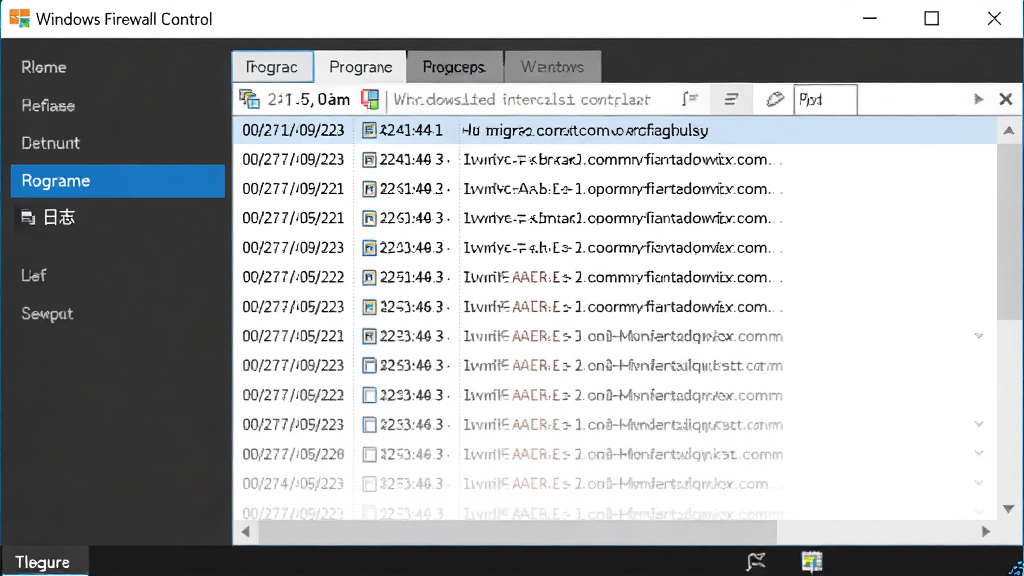The height and width of the screenshot is (576, 1024).
Task: Click the time value 2241:40.3
Action: [x=413, y=160]
